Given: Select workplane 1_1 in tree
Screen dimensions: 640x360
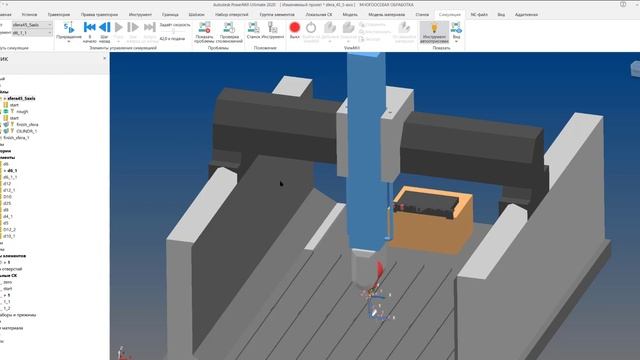Looking at the screenshot, I should 7,302.
